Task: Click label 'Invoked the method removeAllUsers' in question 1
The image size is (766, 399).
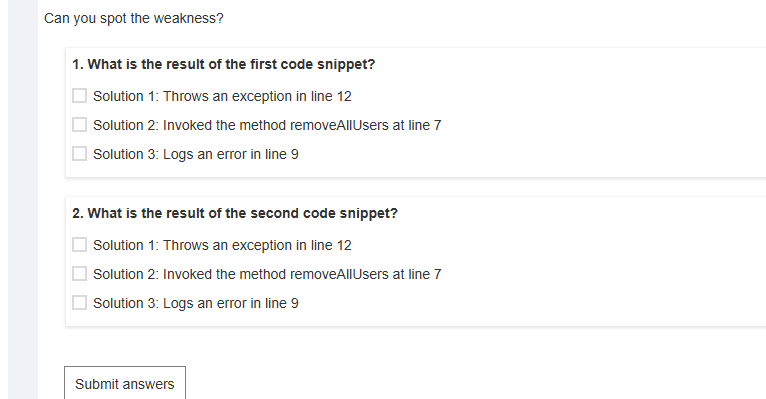Action: (276, 125)
